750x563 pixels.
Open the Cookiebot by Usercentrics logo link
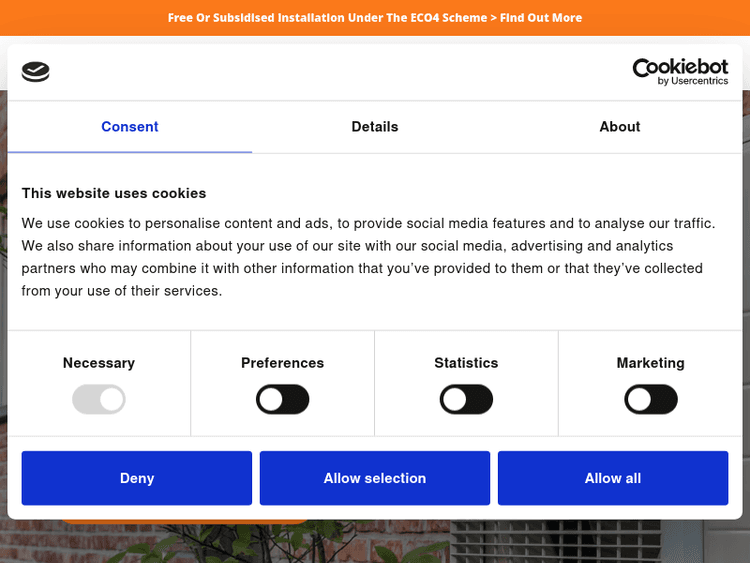680,71
